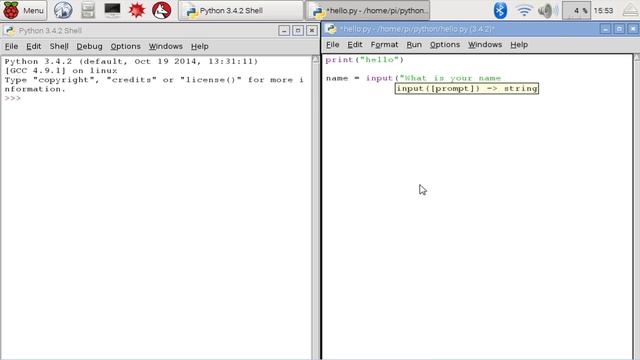Open the Wolfram red wolf icon
This screenshot has width=640, height=360.
162,10
